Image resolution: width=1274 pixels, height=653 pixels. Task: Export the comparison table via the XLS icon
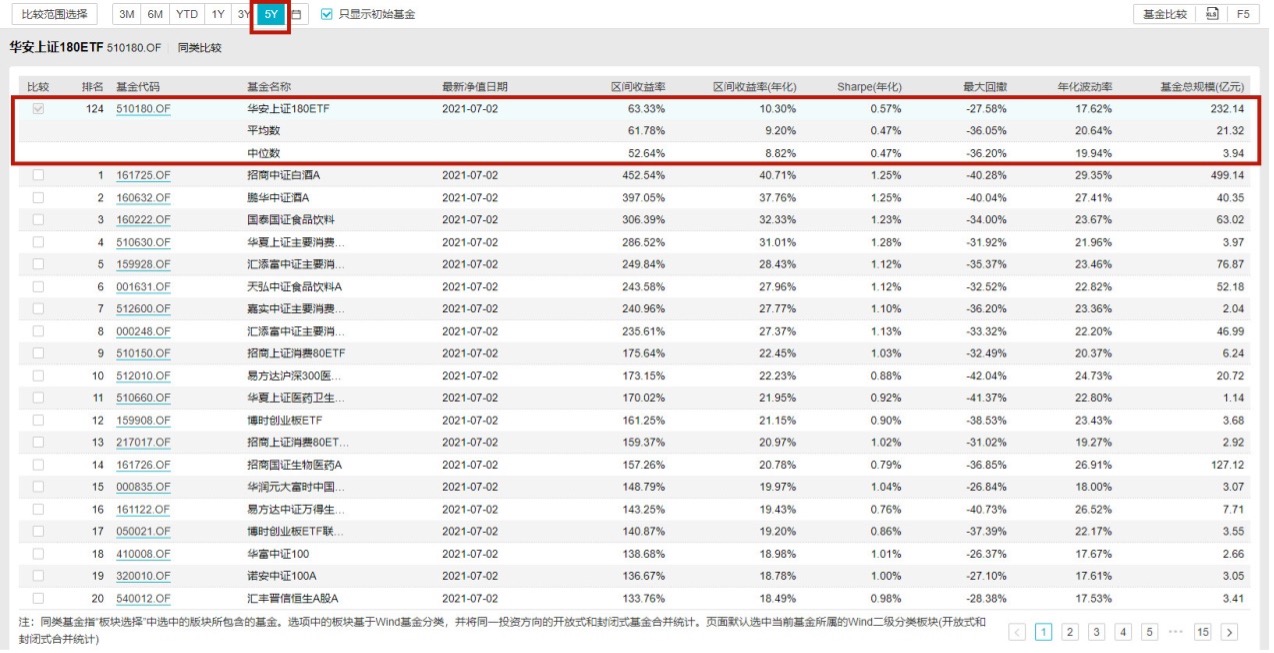pos(1212,13)
